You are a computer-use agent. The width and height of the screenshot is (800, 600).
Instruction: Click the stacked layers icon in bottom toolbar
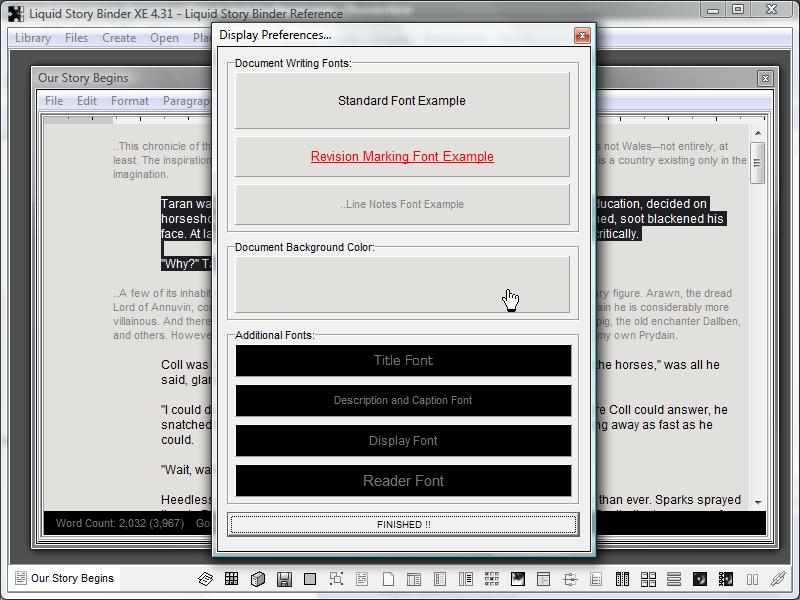pos(205,579)
